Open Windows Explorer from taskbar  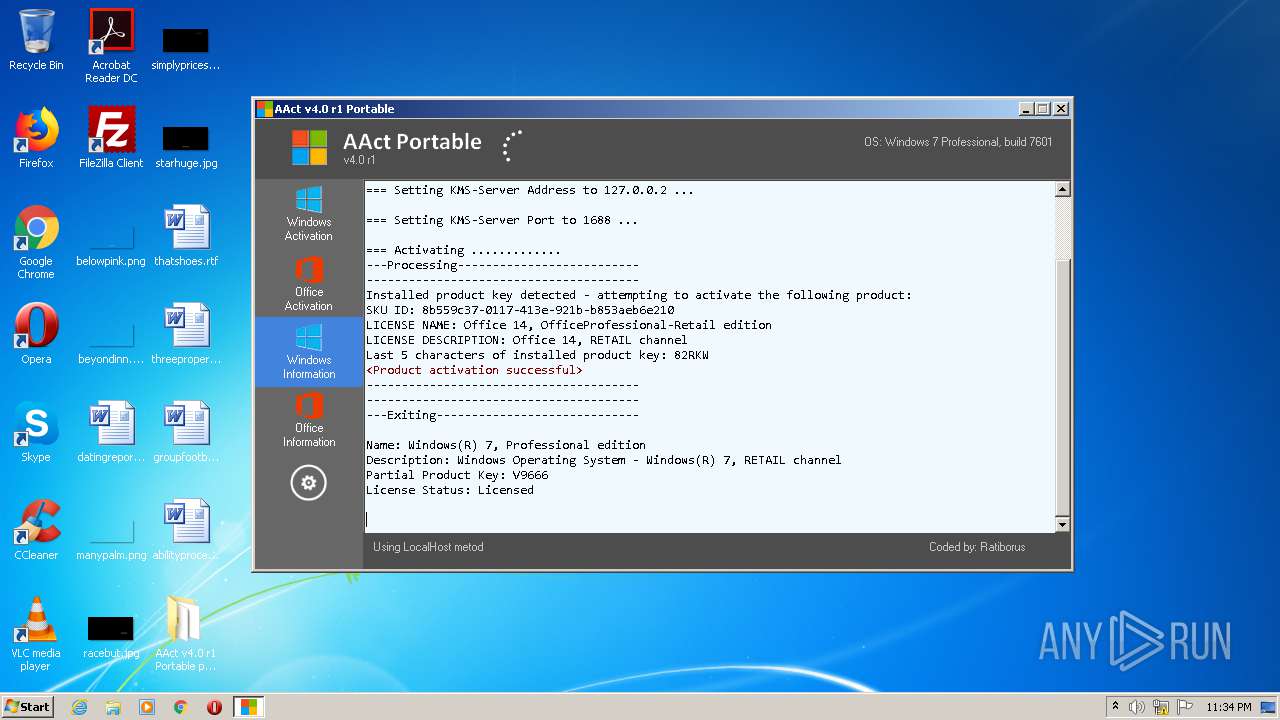pos(113,707)
